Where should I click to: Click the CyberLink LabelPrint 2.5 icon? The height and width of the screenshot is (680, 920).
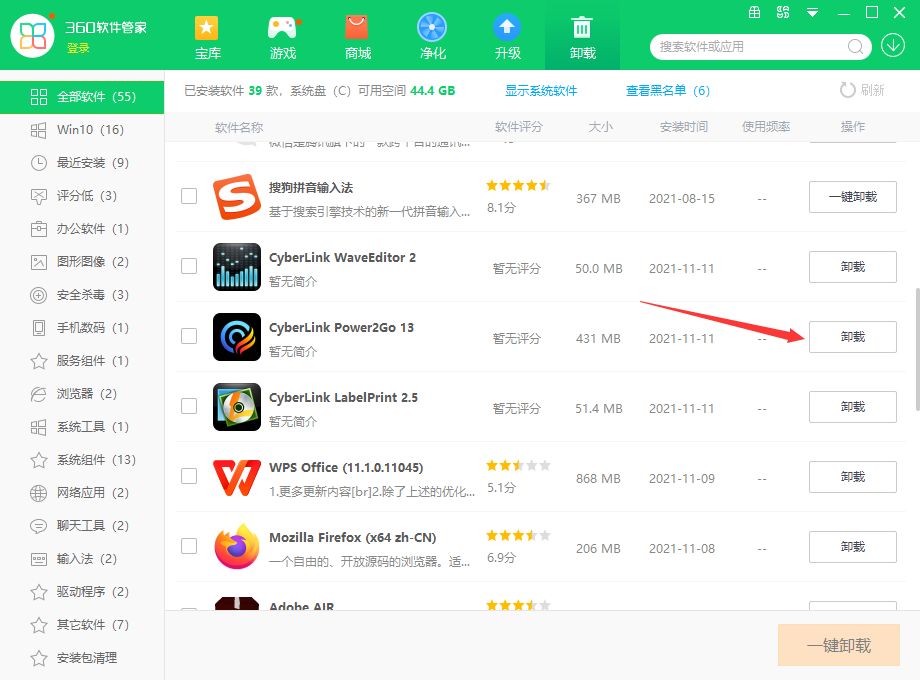236,407
